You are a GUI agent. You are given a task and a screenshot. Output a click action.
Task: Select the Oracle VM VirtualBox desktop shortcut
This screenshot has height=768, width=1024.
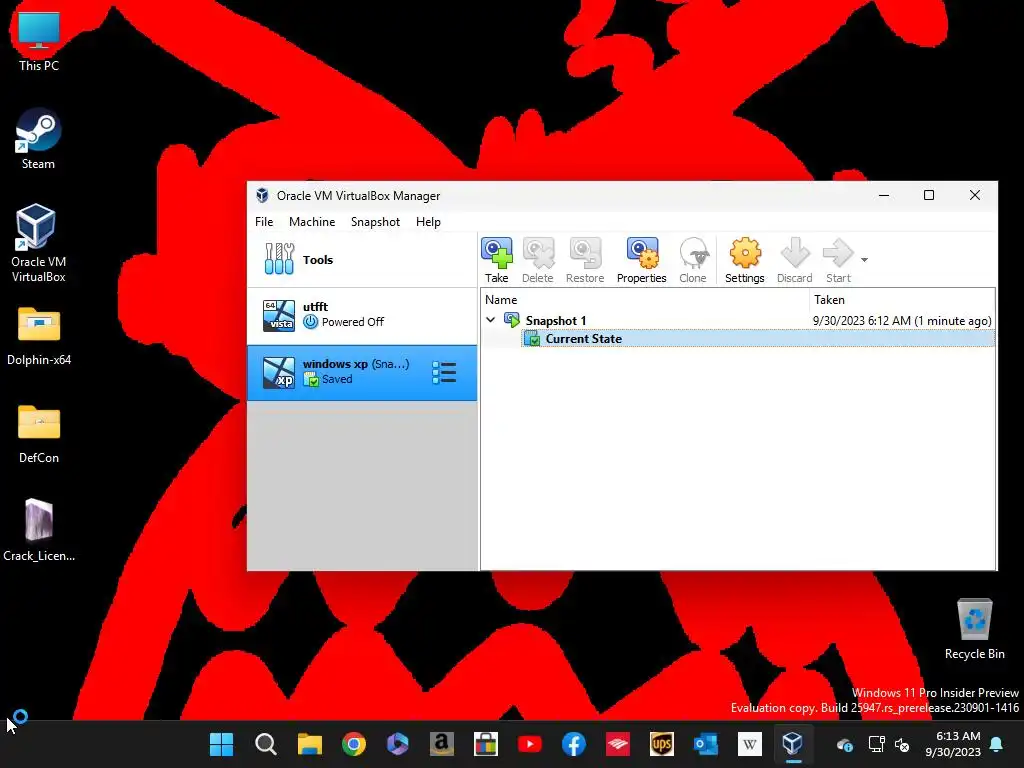[39, 243]
